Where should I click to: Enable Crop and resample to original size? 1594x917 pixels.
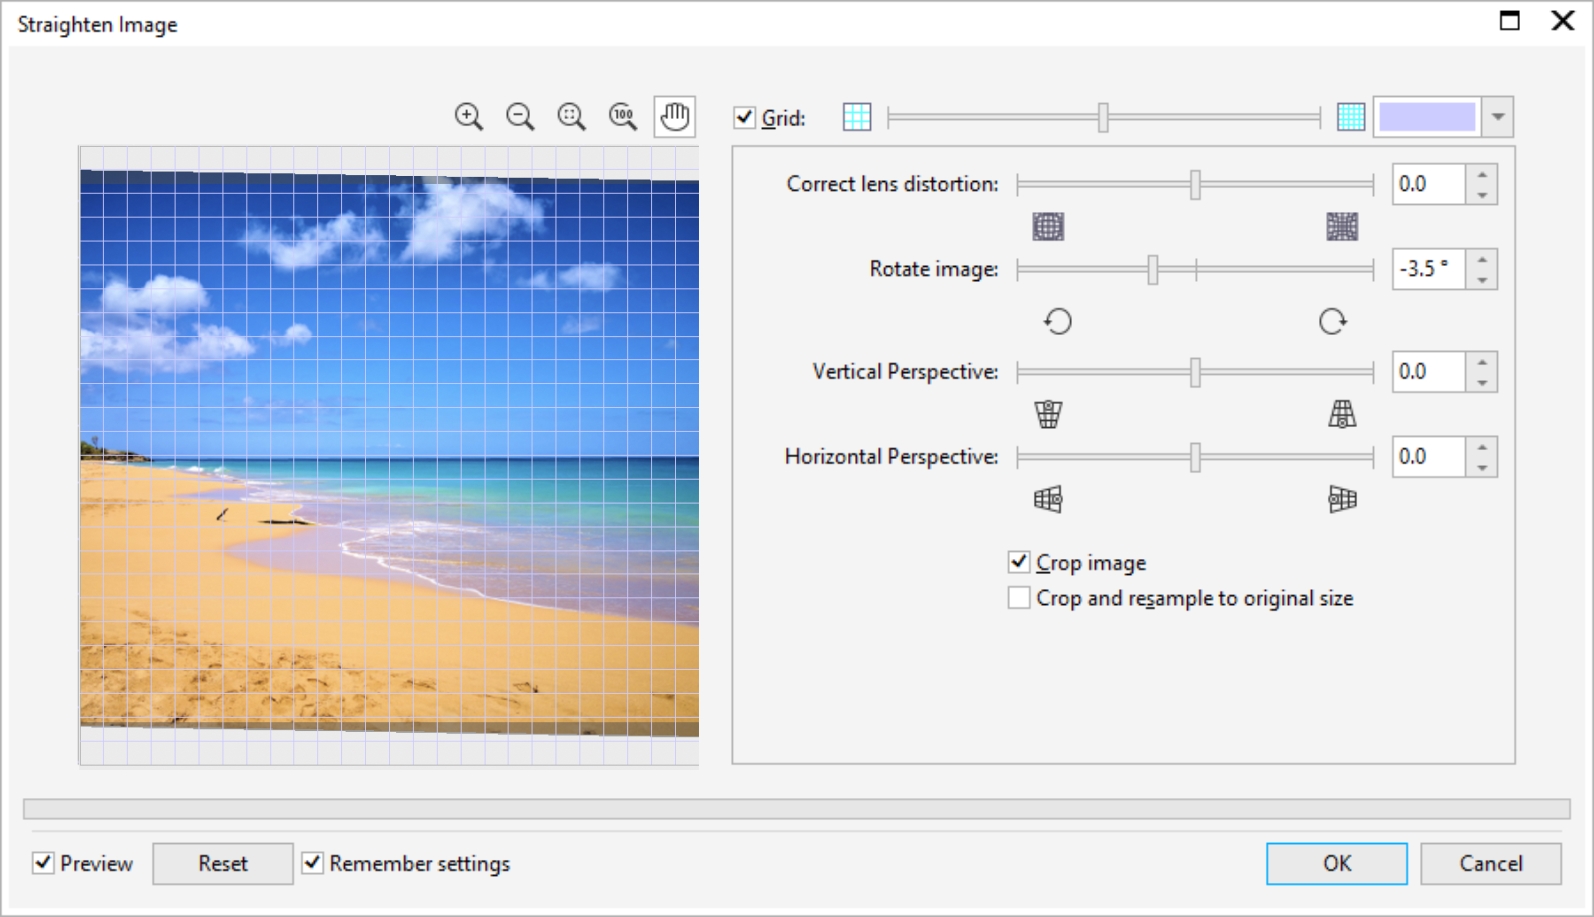coord(1019,598)
